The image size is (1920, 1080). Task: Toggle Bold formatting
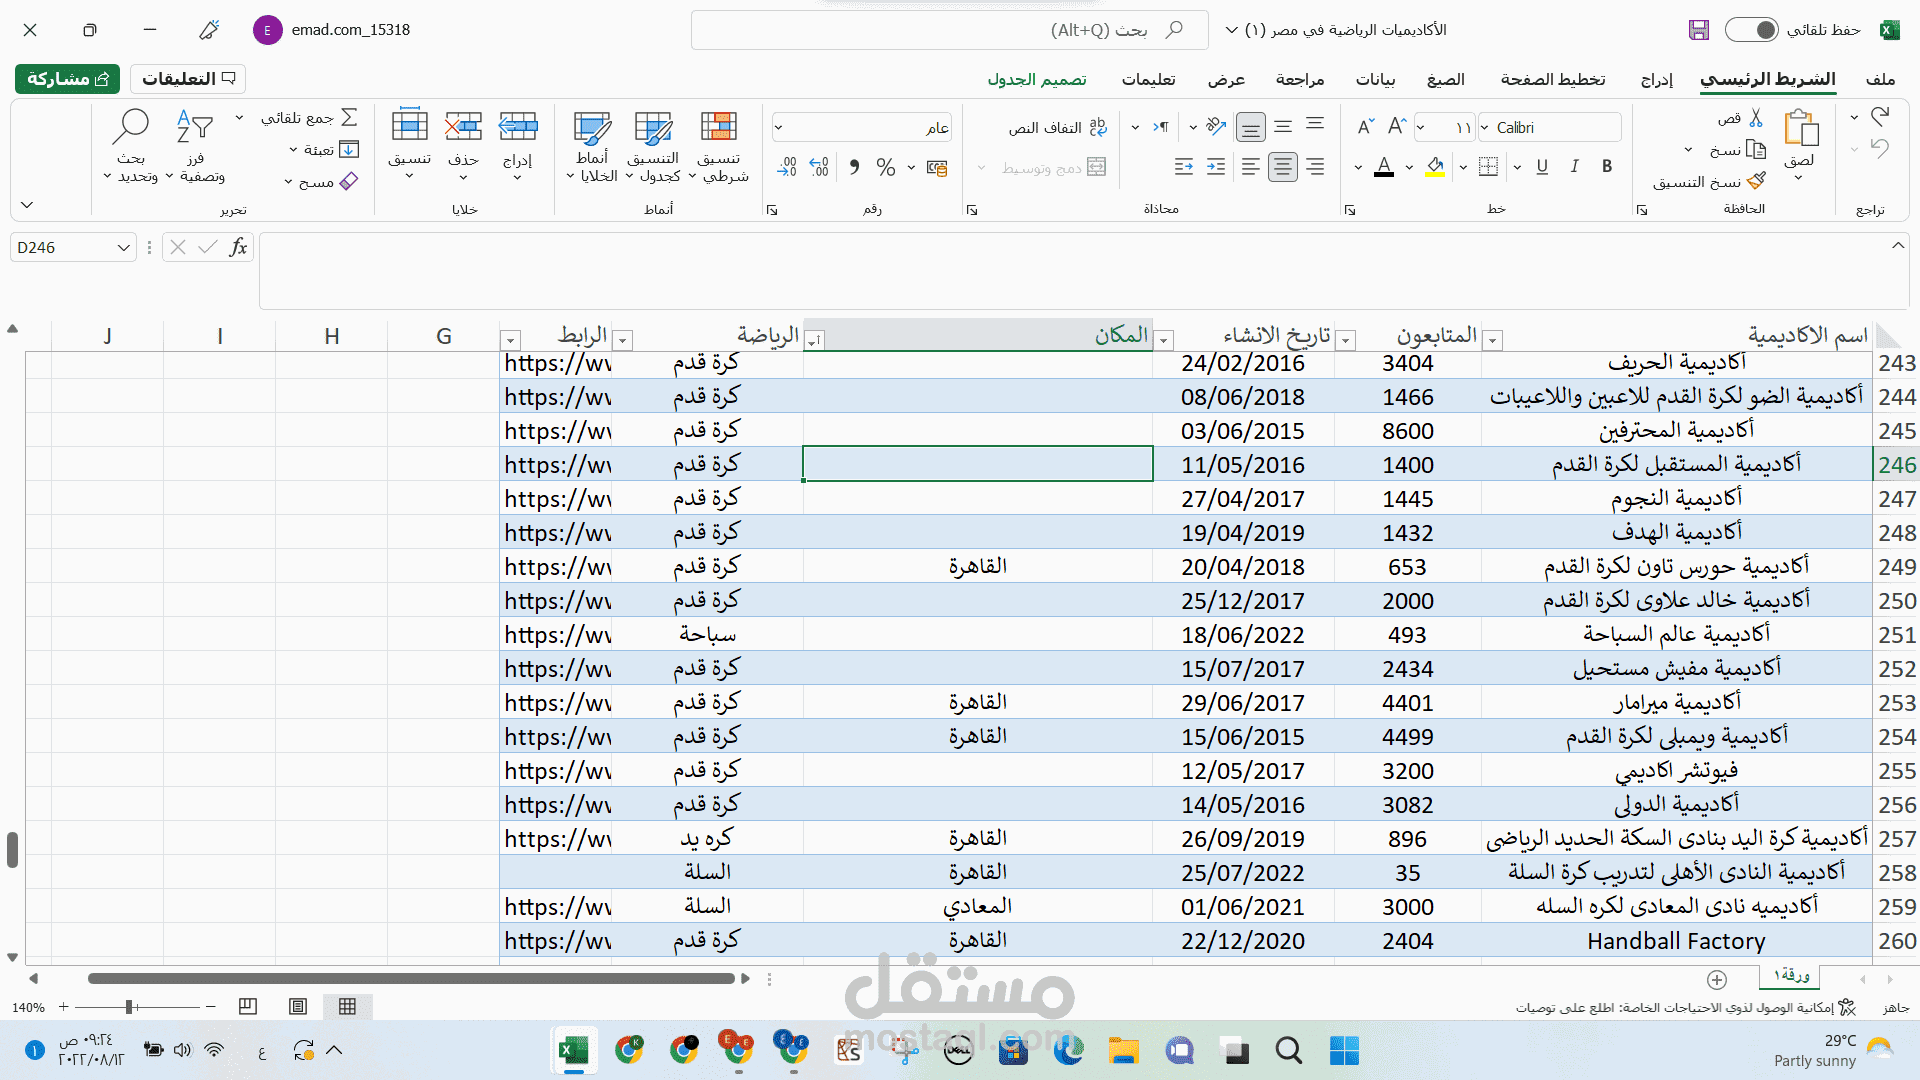click(1607, 167)
